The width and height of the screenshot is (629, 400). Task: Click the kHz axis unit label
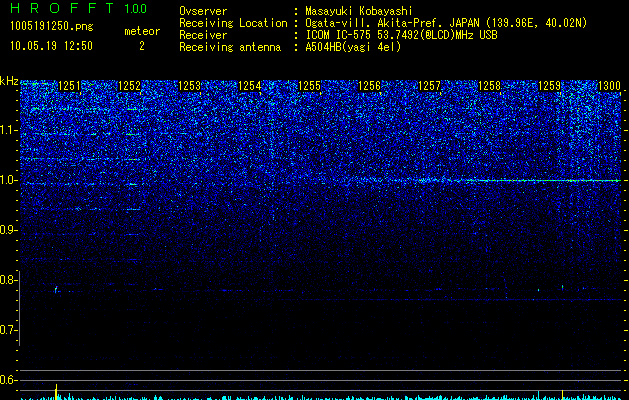point(9,81)
